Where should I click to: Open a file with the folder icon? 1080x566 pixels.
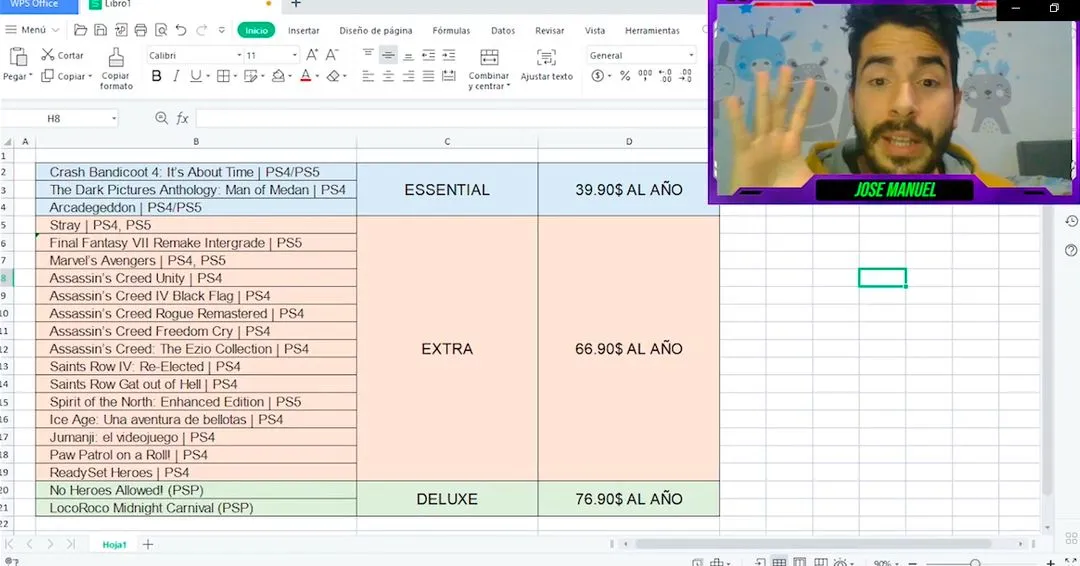(81, 30)
